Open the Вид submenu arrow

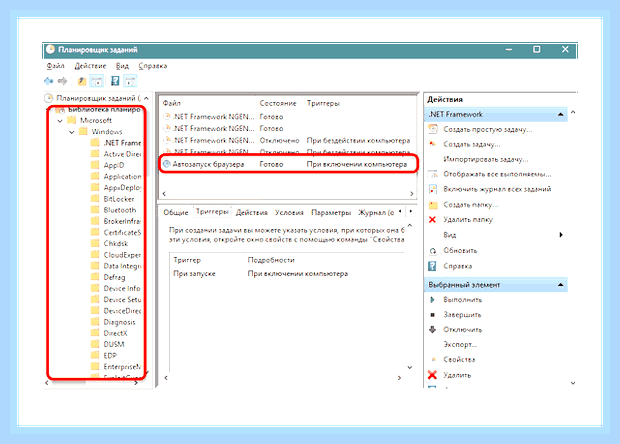(x=561, y=234)
